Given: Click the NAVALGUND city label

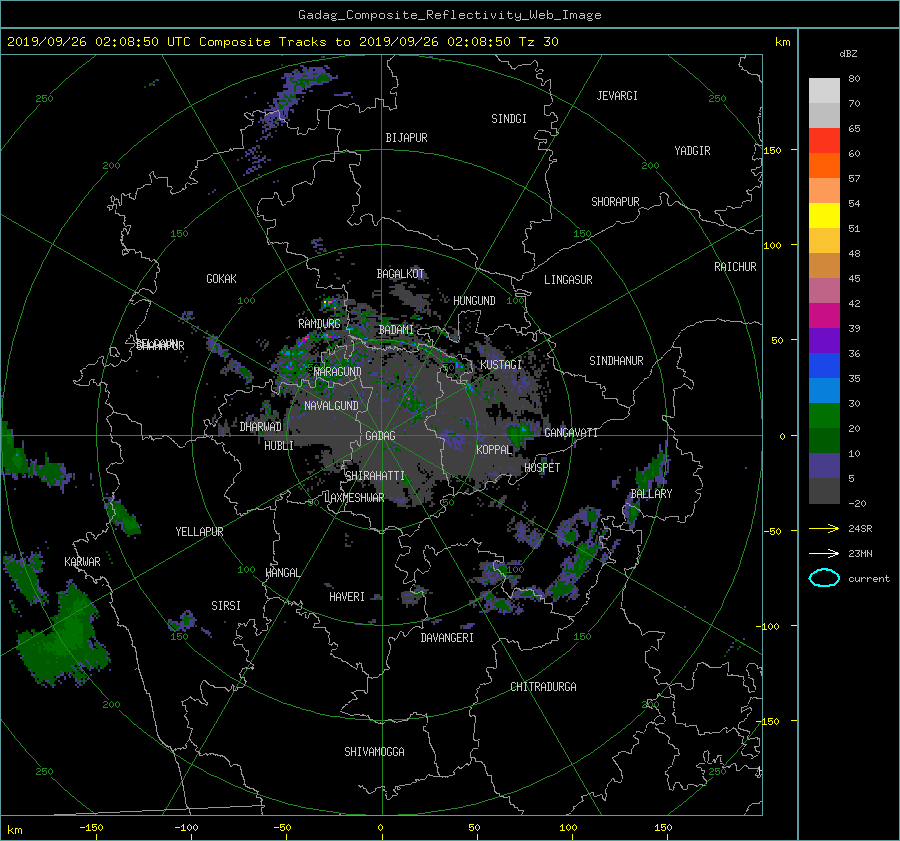Looking at the screenshot, I should pos(331,406).
